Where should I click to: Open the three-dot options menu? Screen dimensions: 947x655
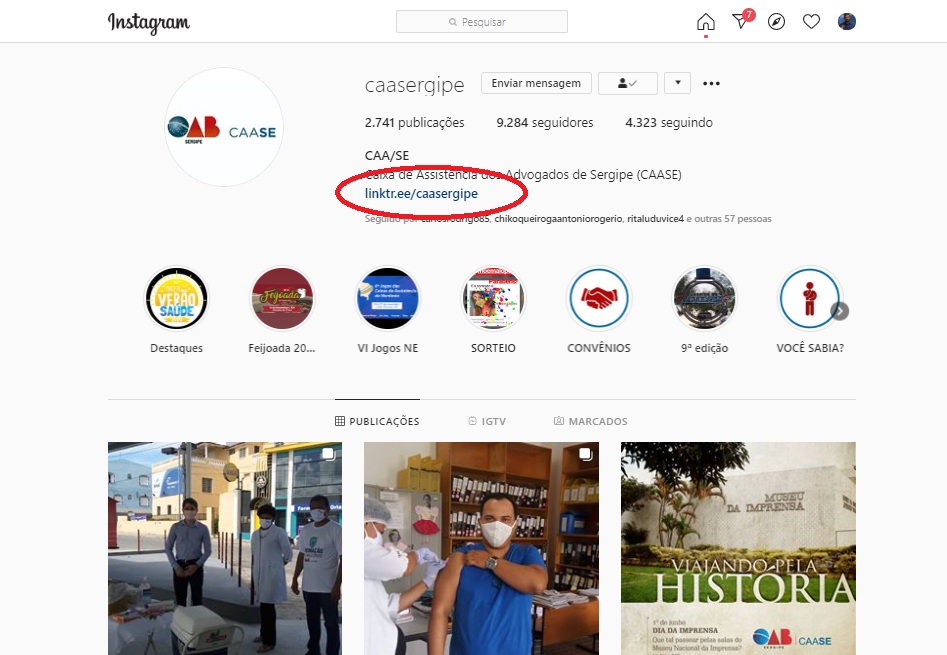(x=711, y=83)
